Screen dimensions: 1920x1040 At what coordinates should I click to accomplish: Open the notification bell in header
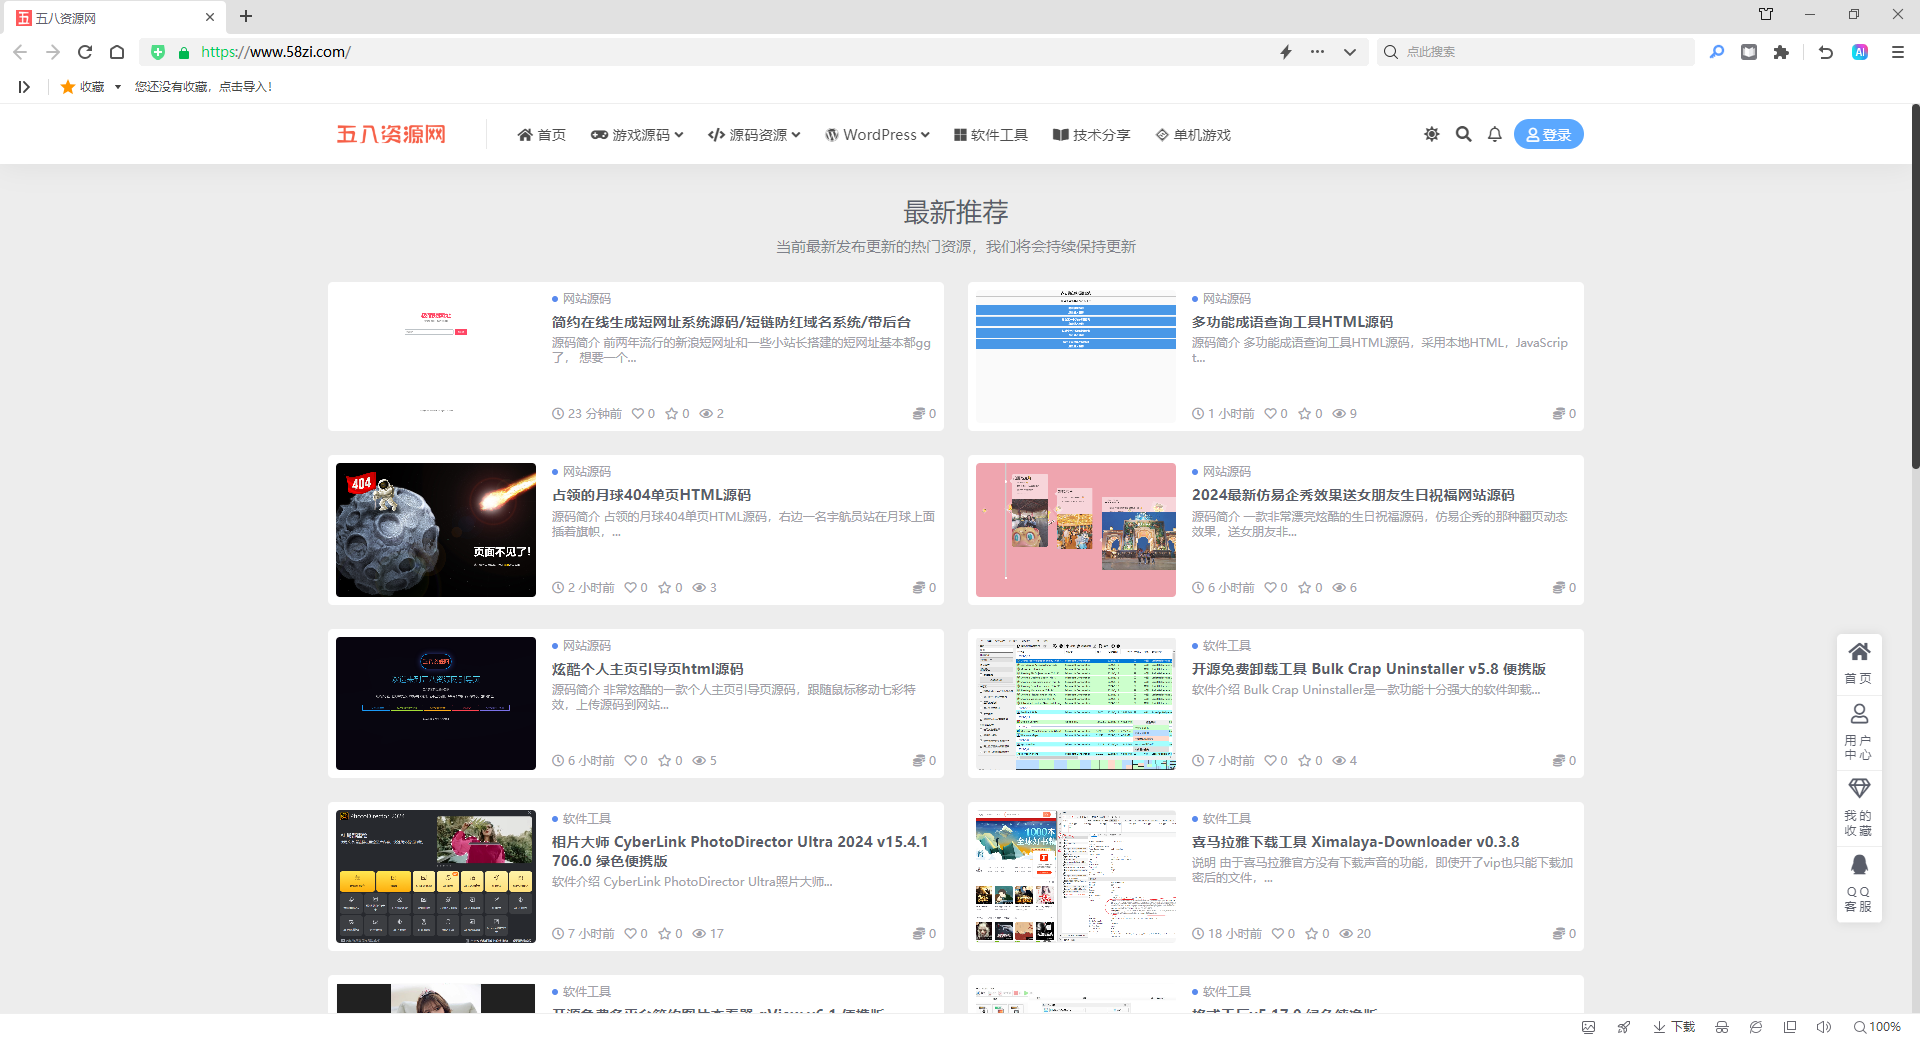1494,134
